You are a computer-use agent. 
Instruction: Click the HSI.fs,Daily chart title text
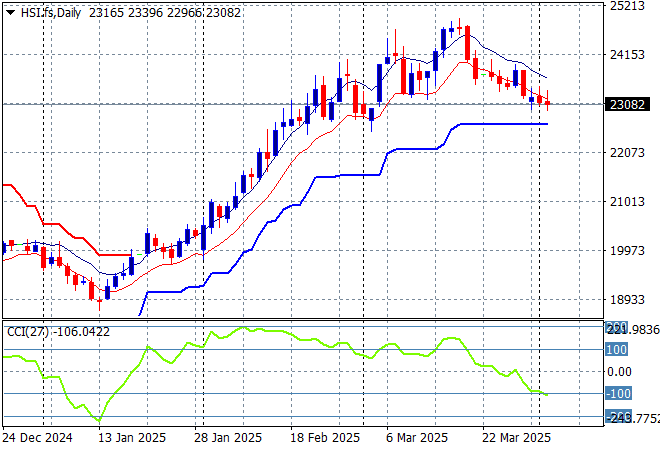(x=50, y=10)
